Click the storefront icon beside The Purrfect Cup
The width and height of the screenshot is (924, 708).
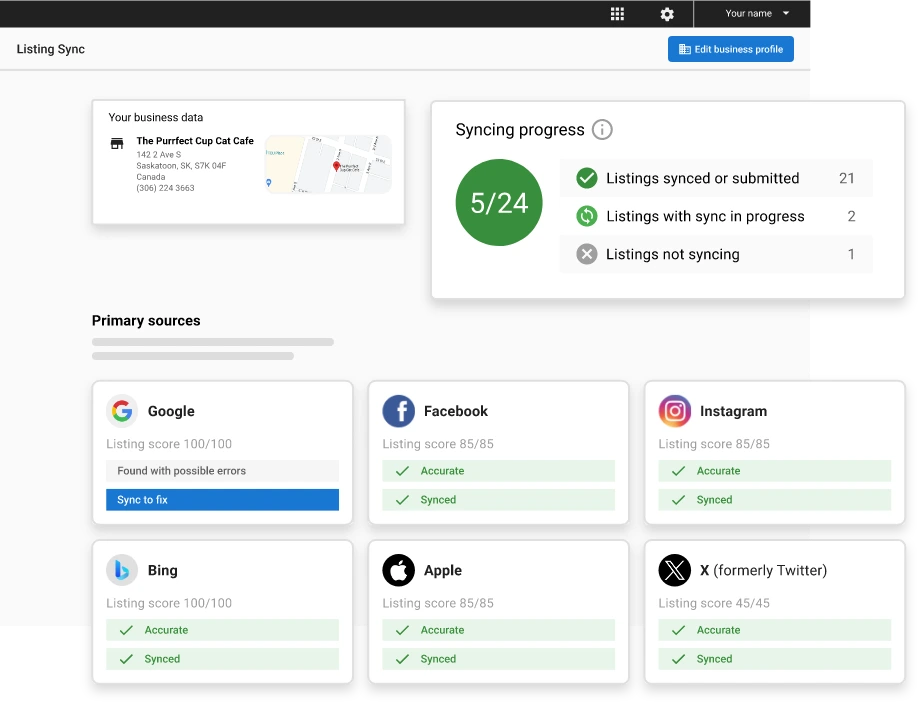pyautogui.click(x=115, y=142)
